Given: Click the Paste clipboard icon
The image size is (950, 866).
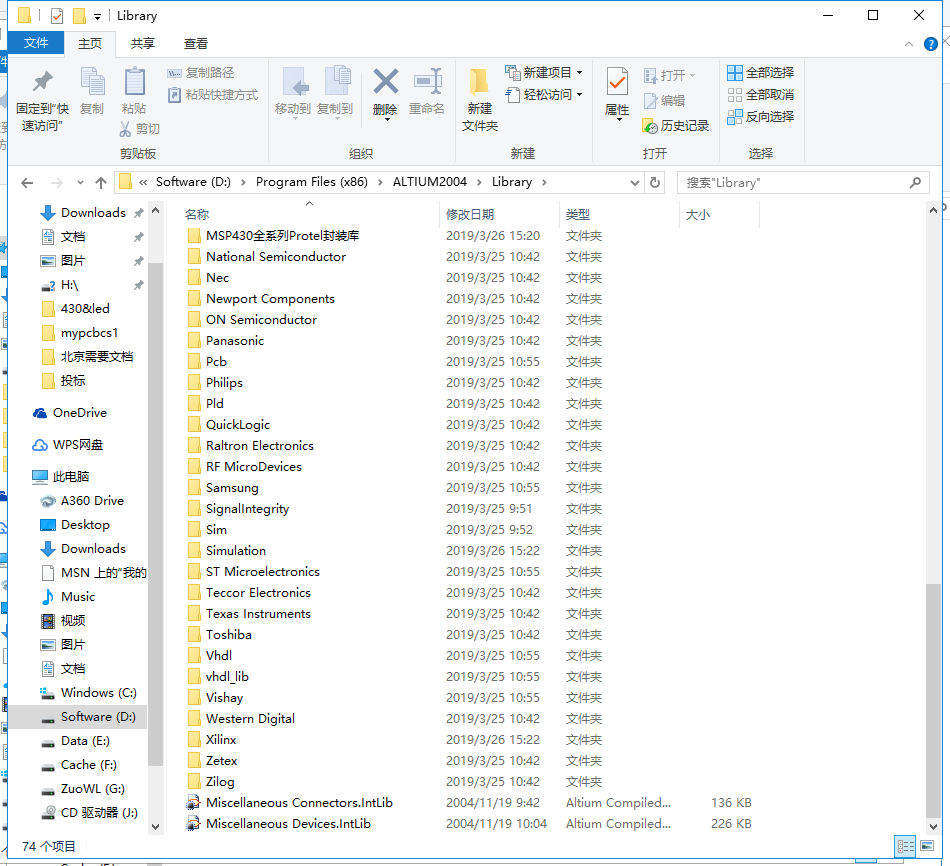Looking at the screenshot, I should [134, 82].
